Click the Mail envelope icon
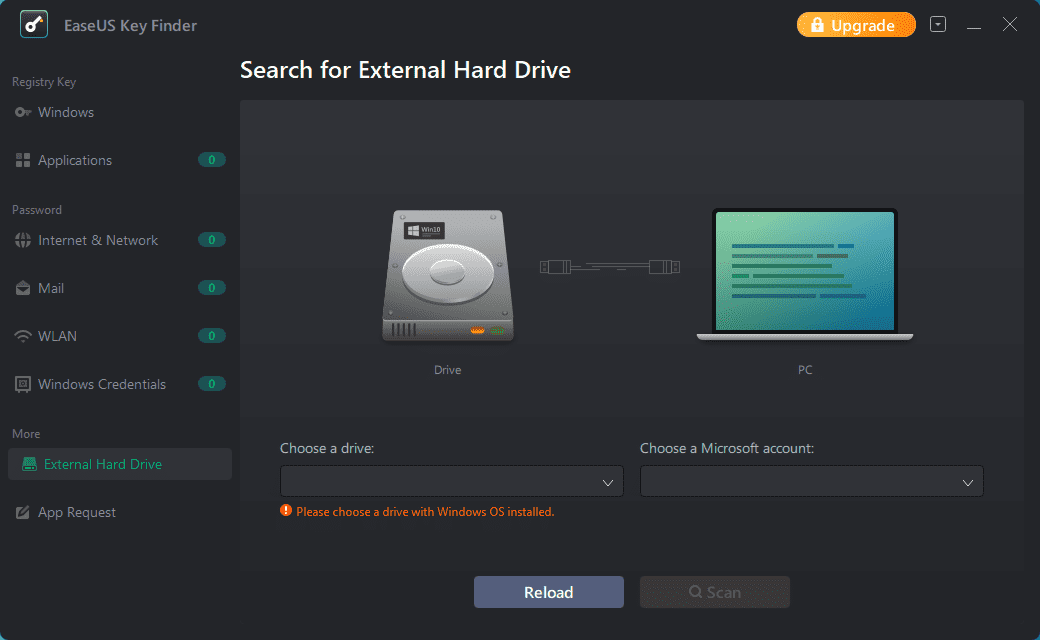Screen dimensions: 1040x640 23,288
